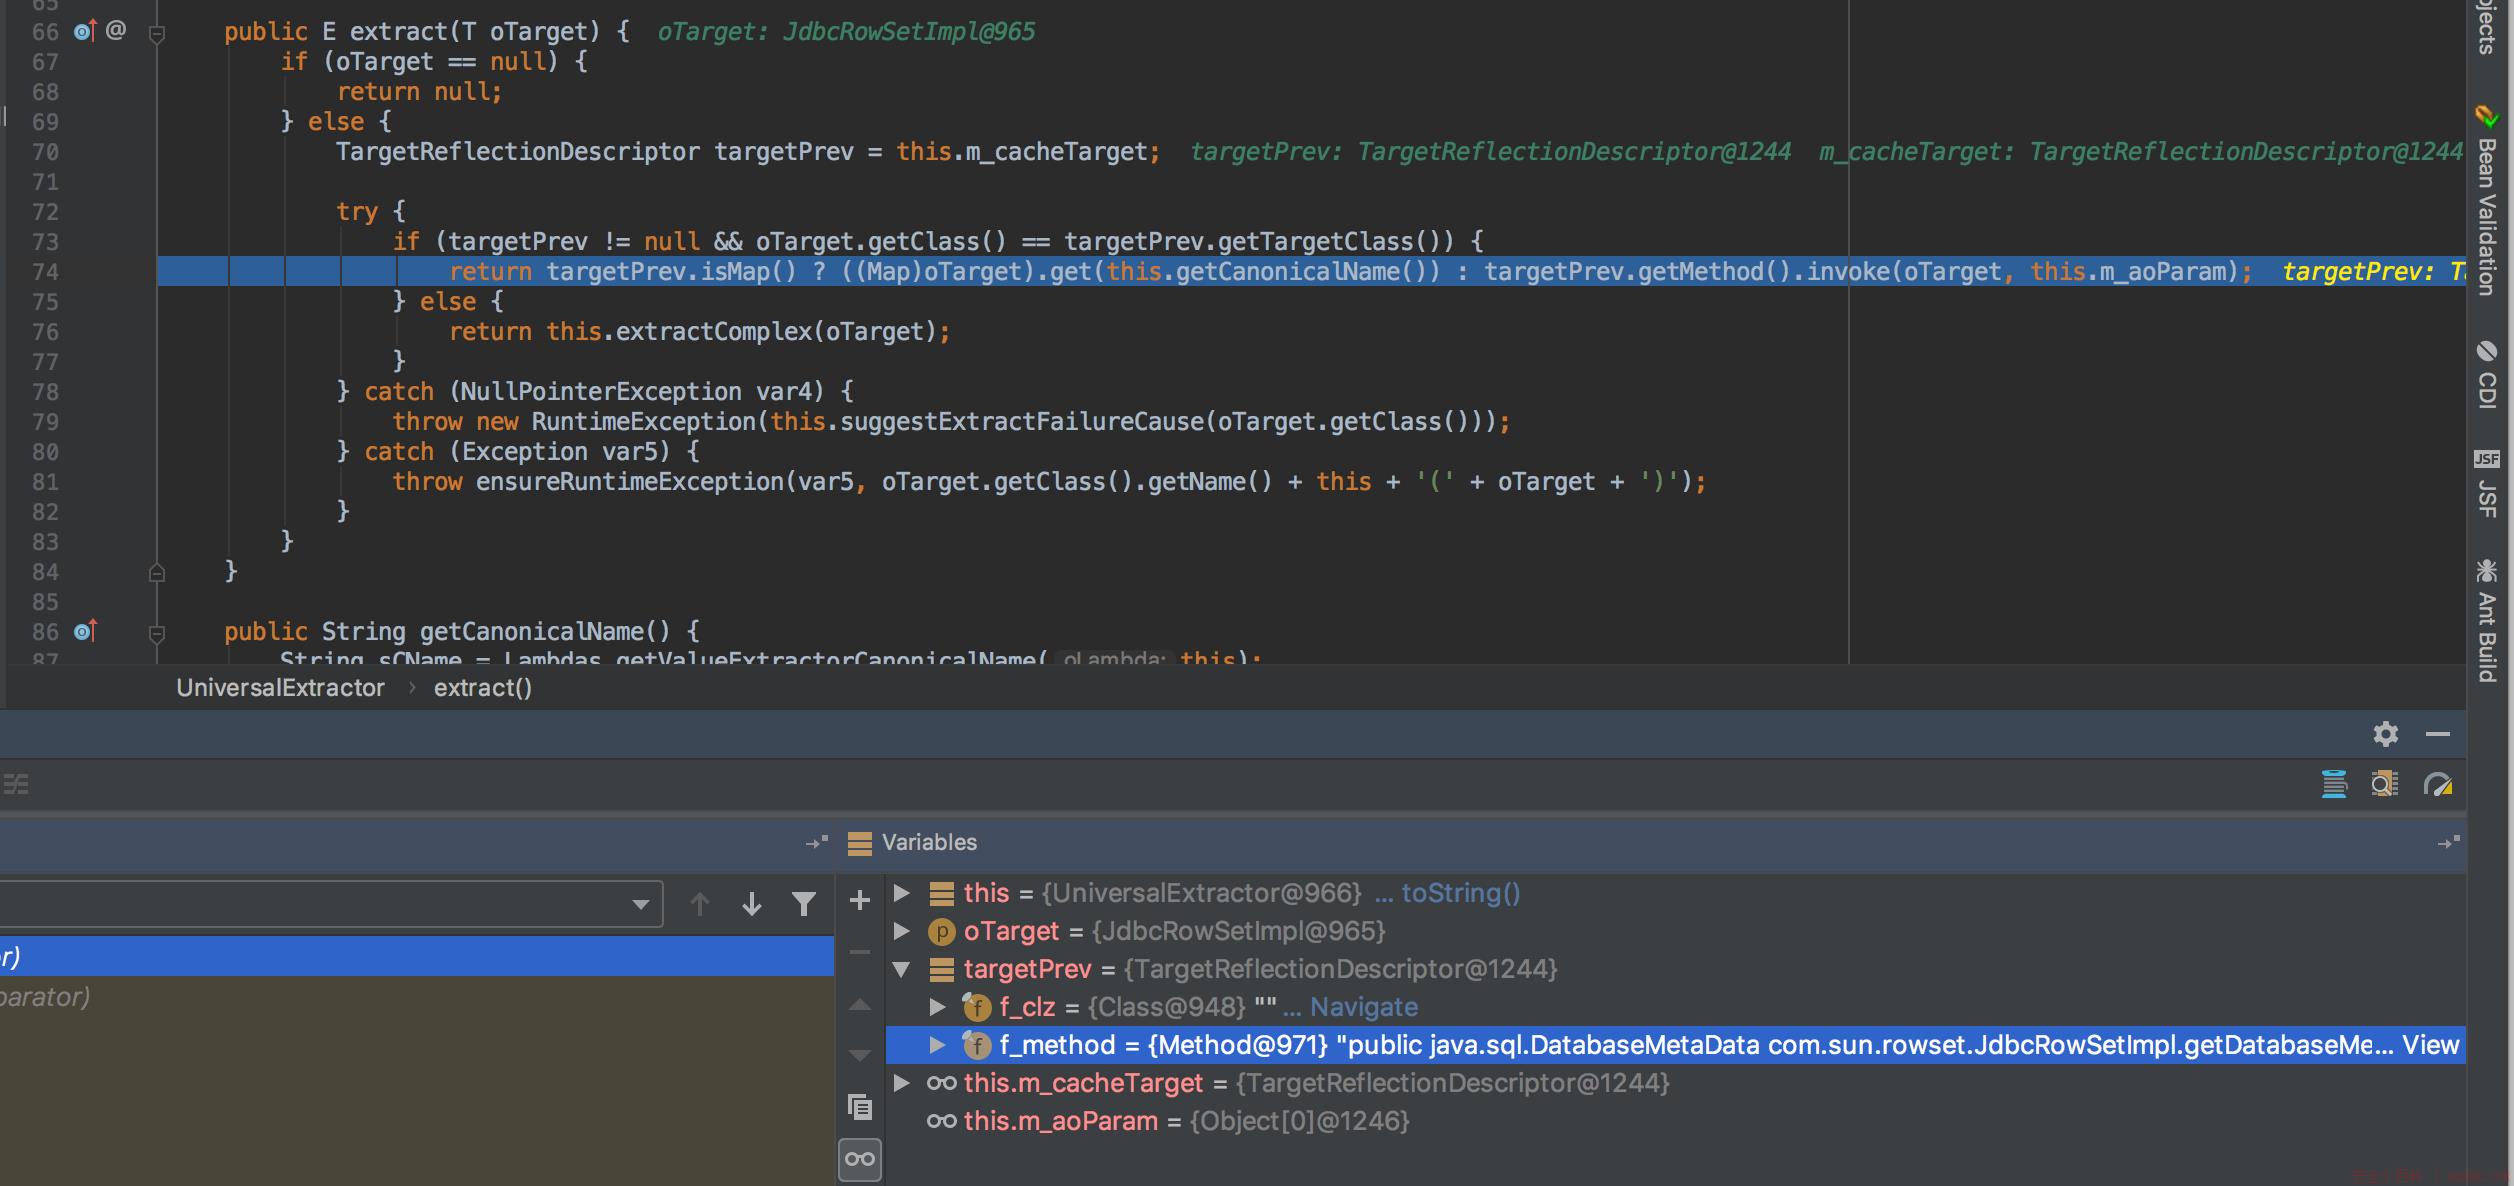
Task: Collapse the extract method fold at line 66
Action: [157, 33]
